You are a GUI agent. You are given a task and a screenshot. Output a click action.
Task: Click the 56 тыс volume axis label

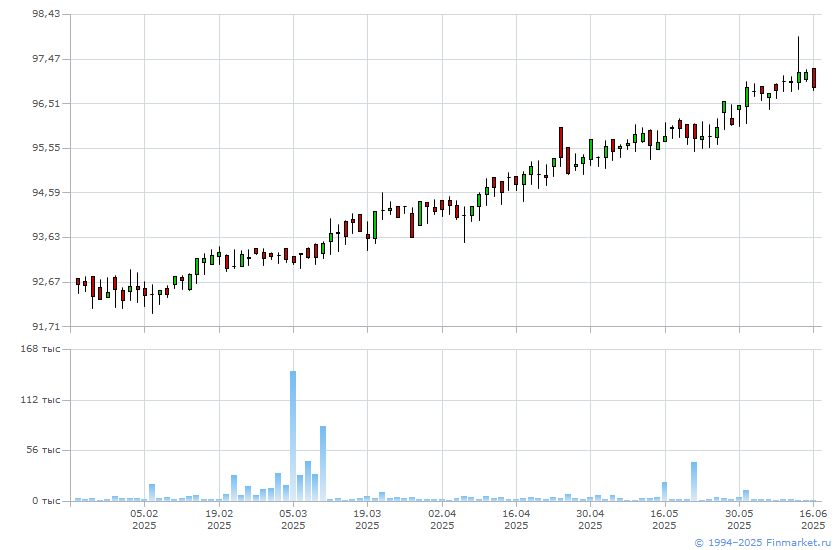point(43,450)
